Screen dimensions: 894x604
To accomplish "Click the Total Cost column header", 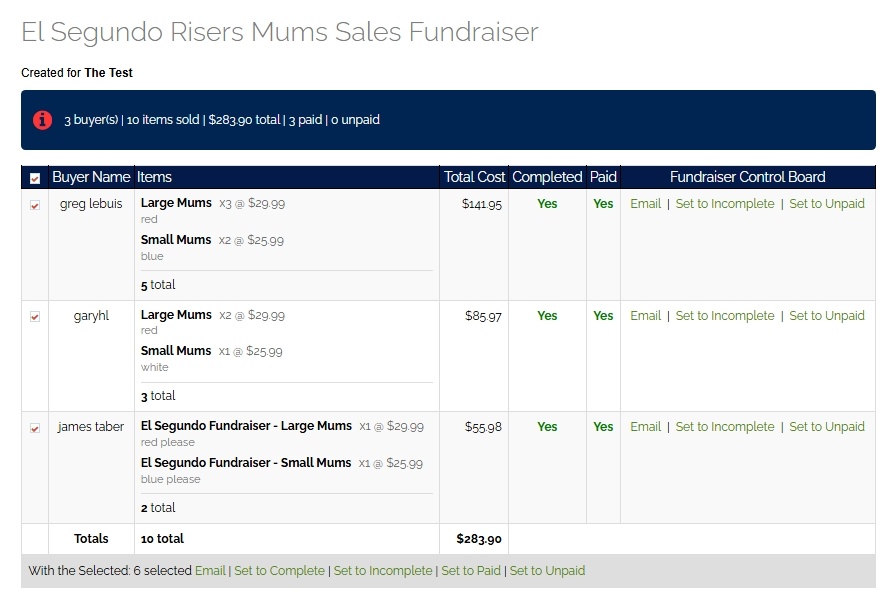I will [x=474, y=177].
